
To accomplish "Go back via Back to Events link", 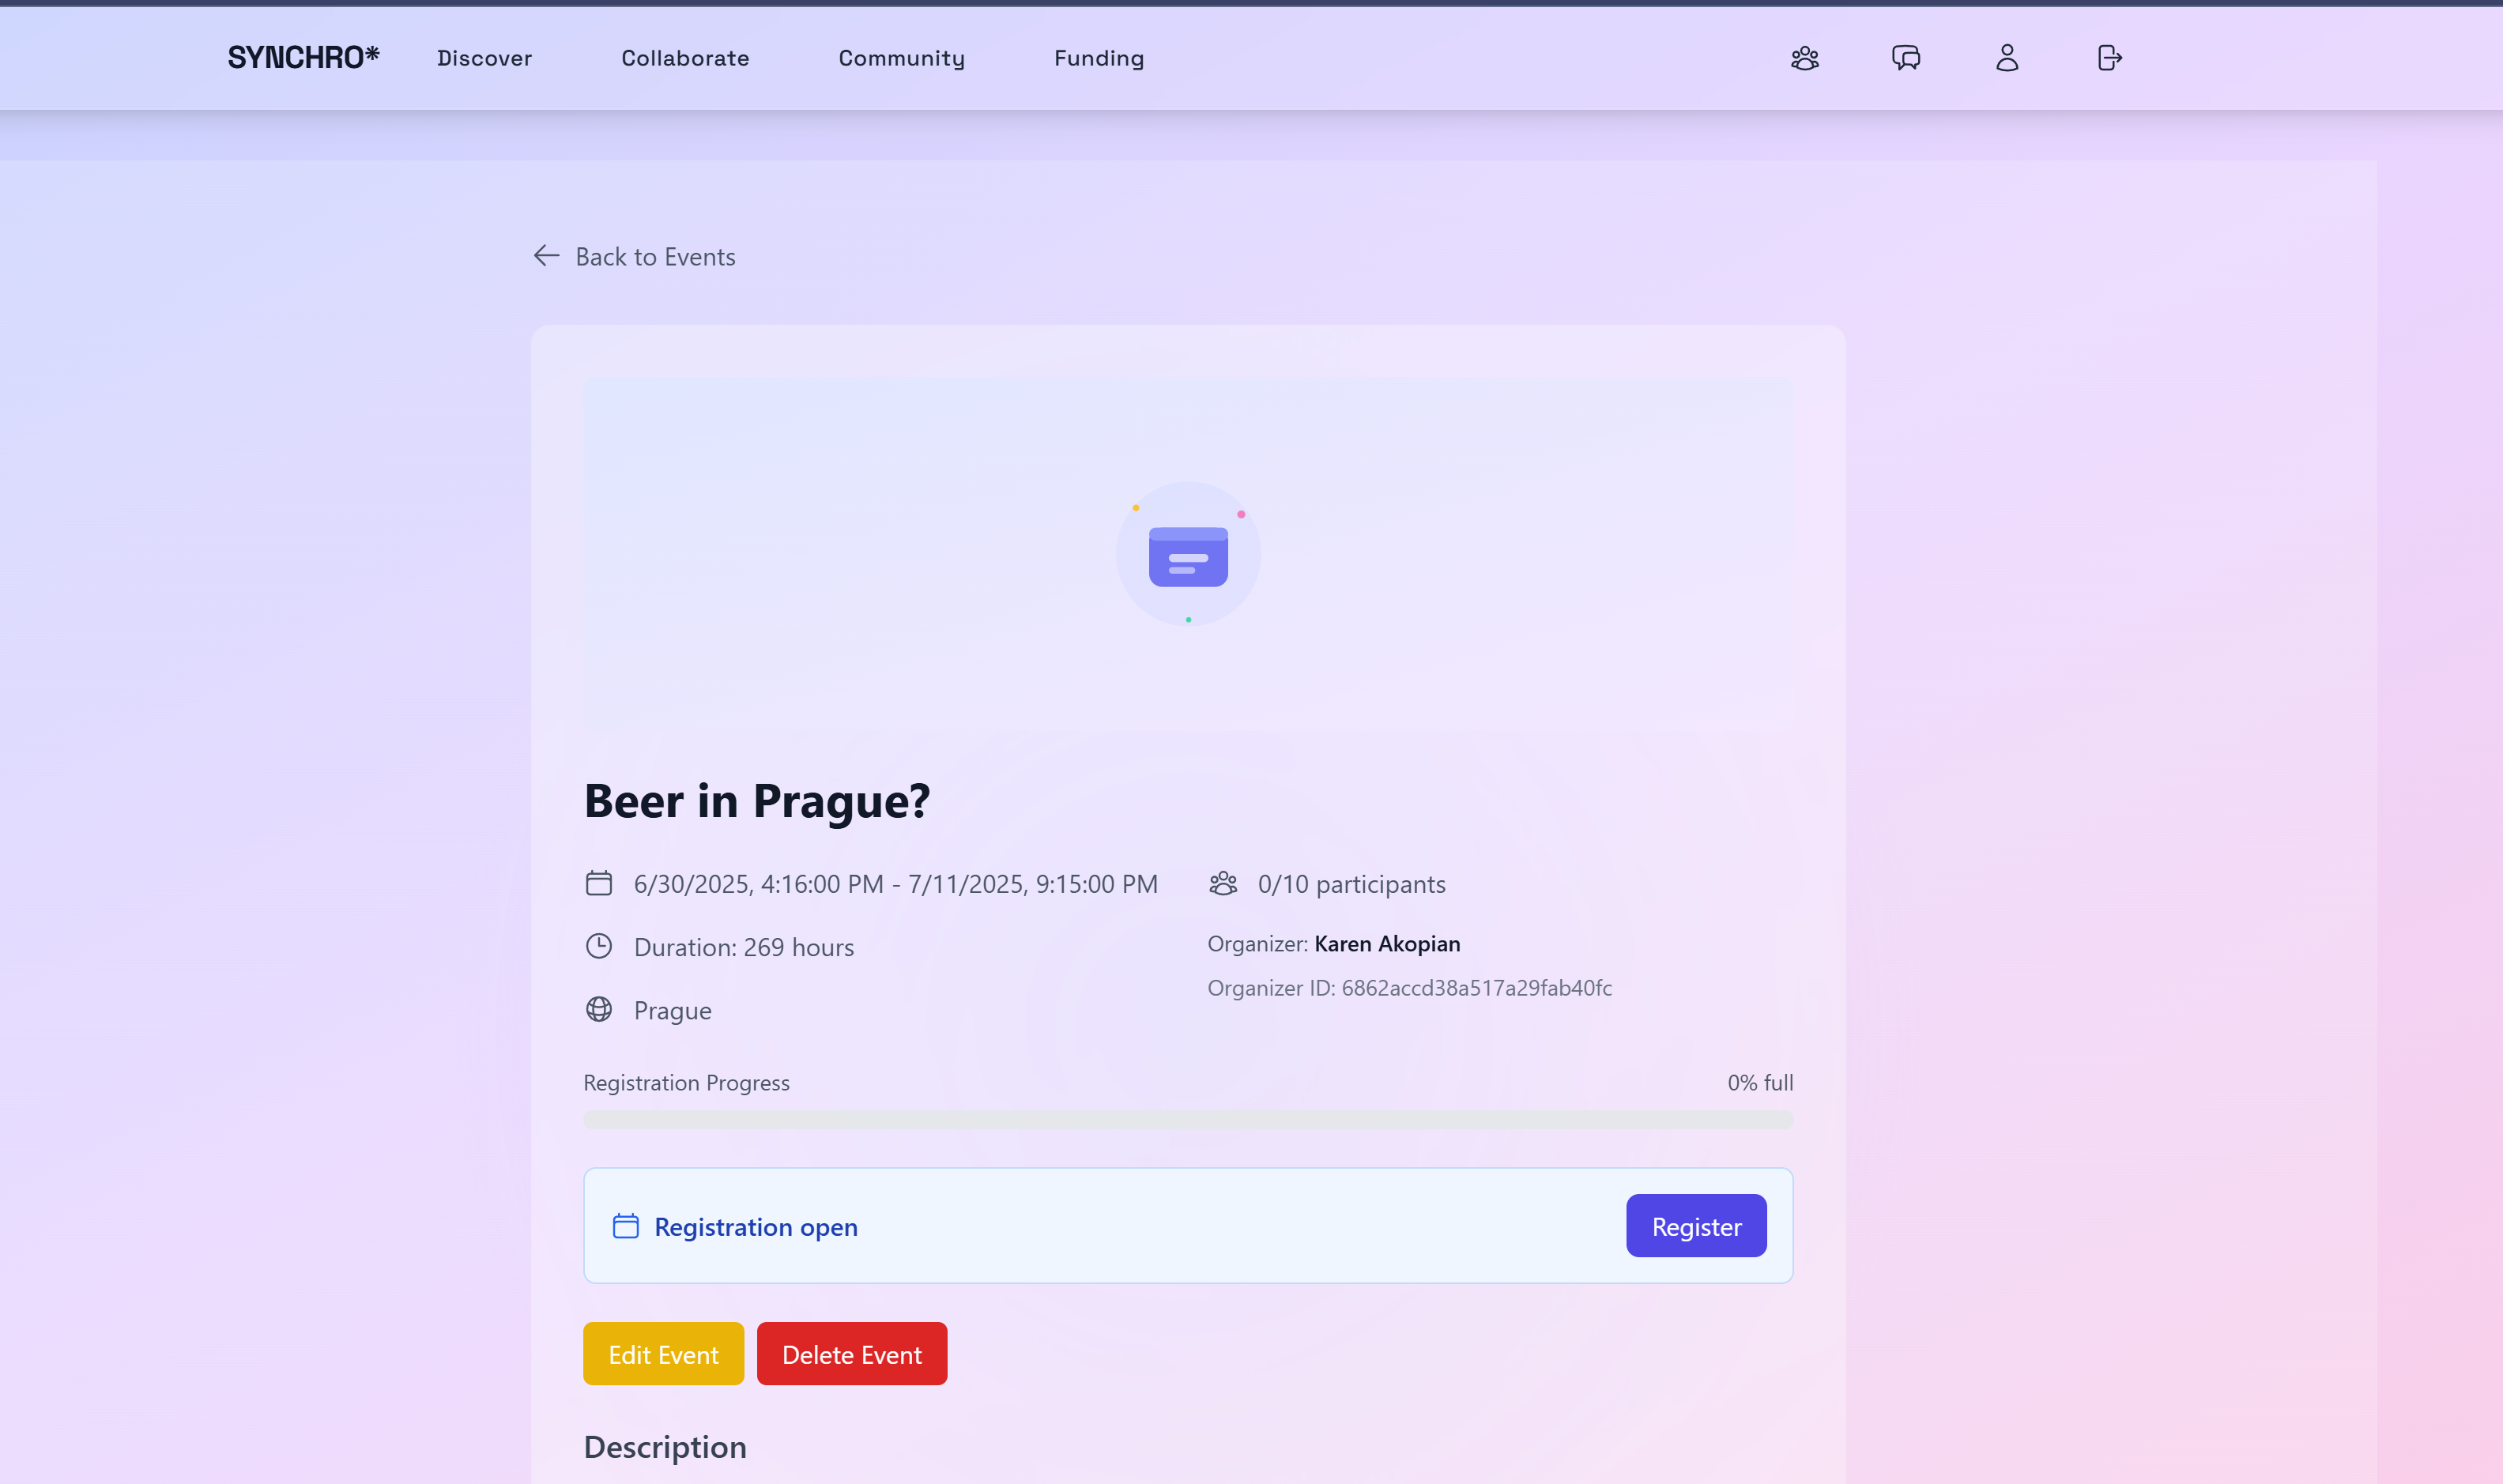I will point(655,257).
